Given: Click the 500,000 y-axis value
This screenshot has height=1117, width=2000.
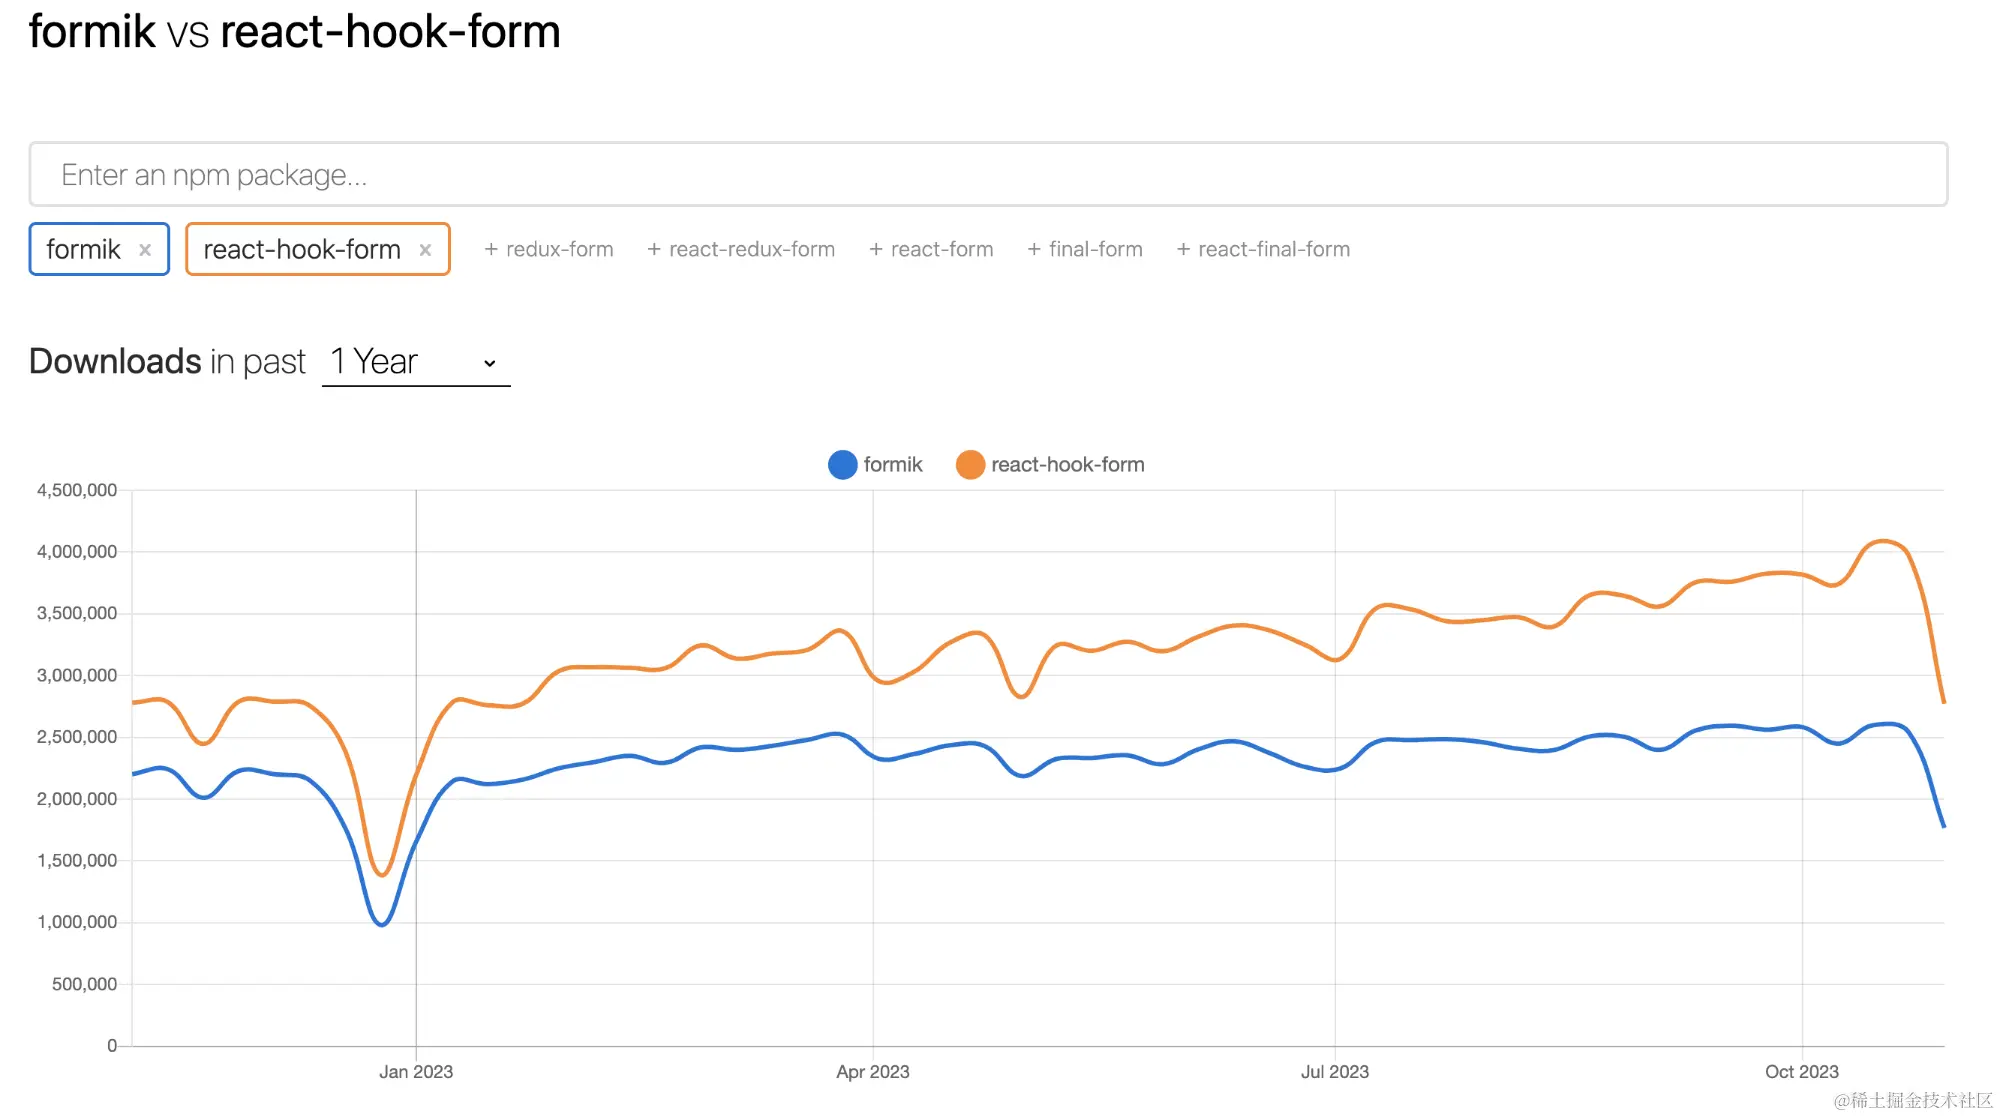Looking at the screenshot, I should (84, 984).
